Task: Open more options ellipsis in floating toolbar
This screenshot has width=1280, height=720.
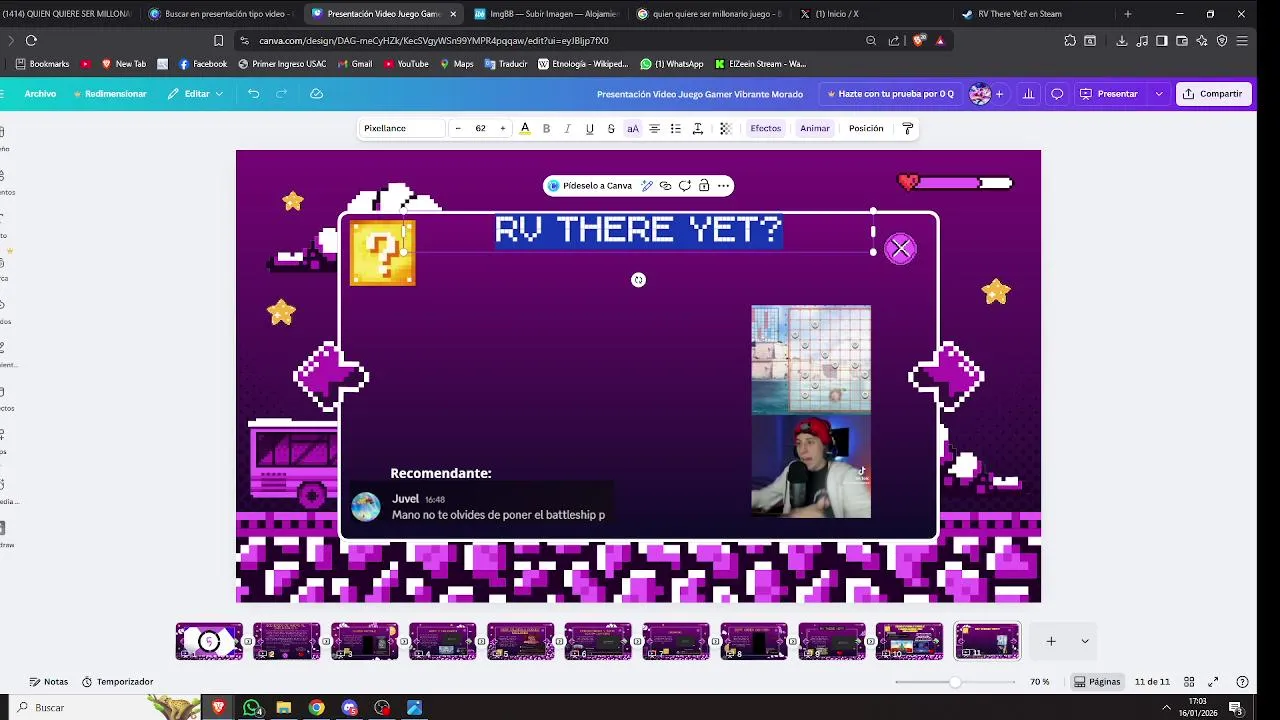Action: [723, 186]
